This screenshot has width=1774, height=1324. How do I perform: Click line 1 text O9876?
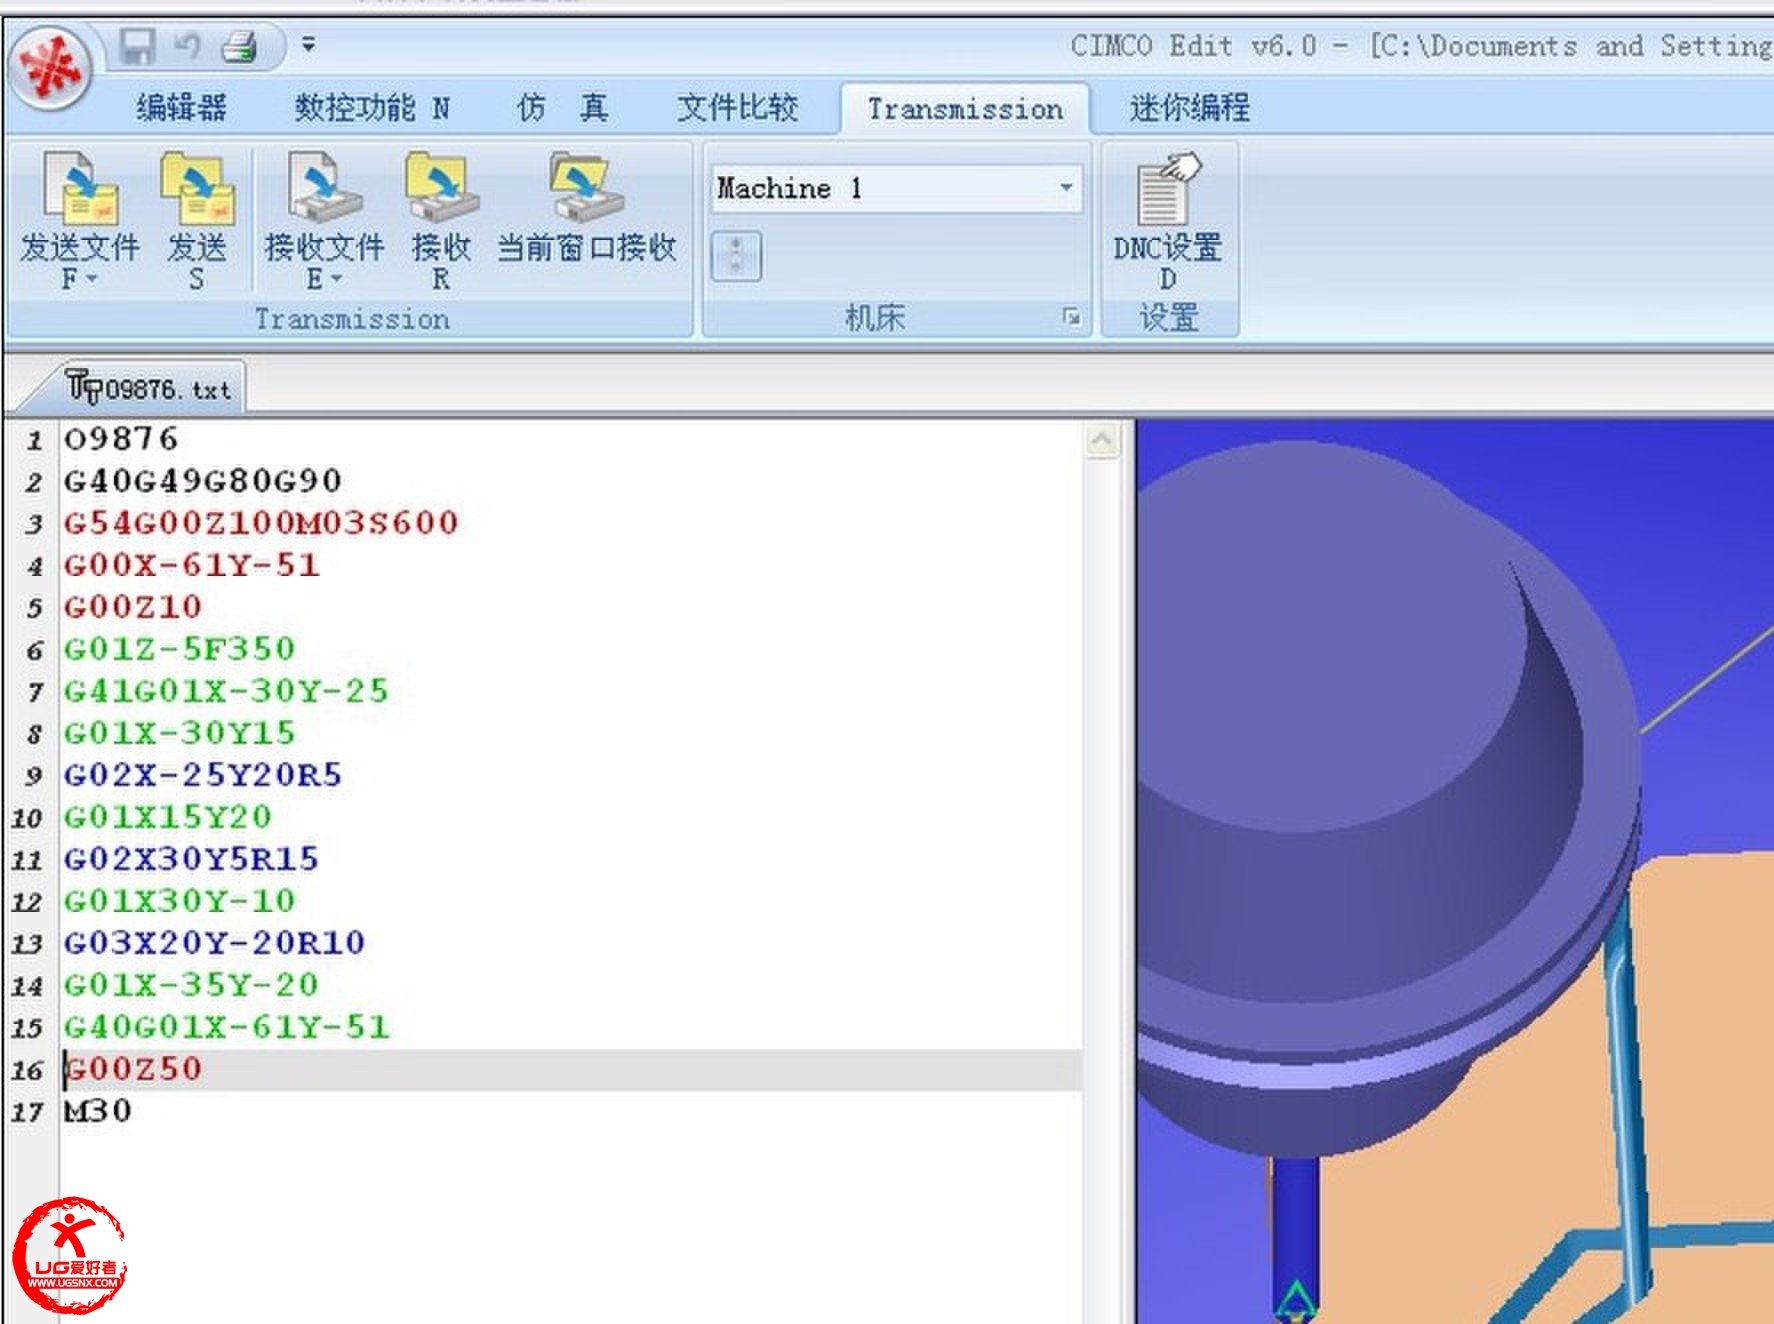[121, 439]
